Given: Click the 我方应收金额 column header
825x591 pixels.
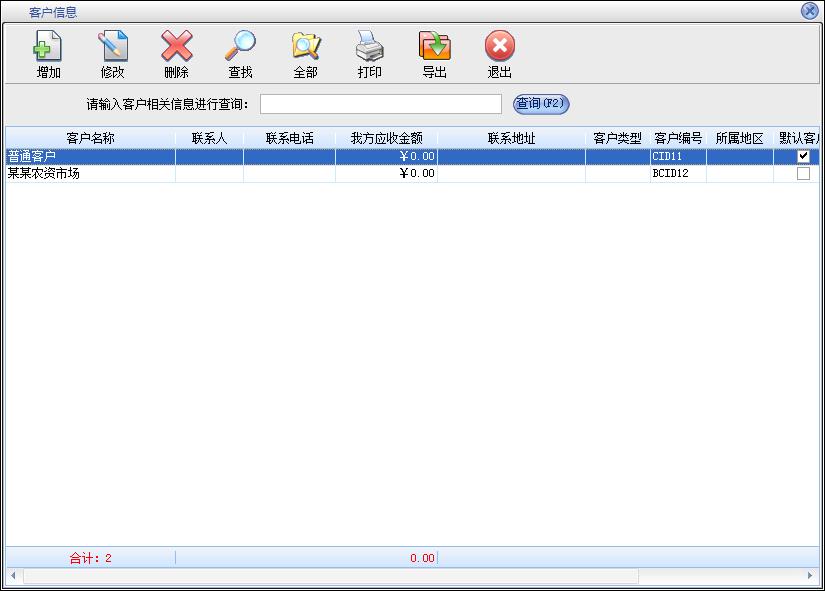Looking at the screenshot, I should click(x=386, y=139).
